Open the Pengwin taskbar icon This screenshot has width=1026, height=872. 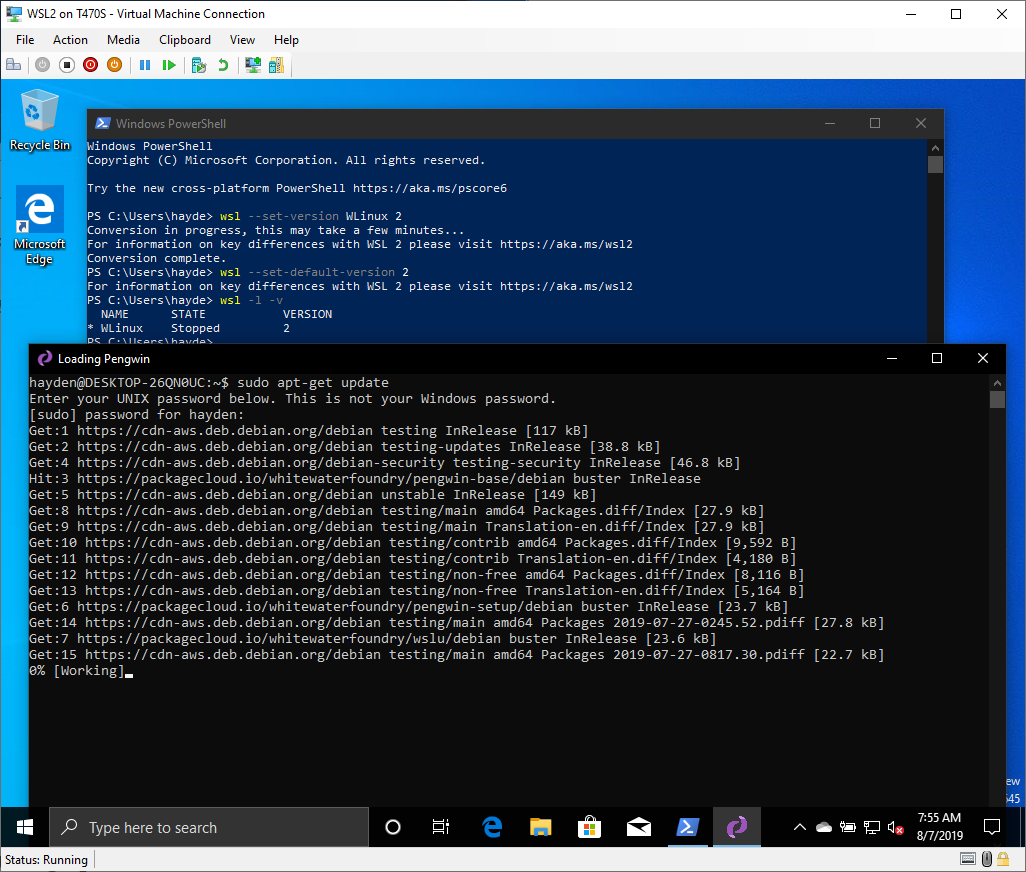[x=737, y=828]
